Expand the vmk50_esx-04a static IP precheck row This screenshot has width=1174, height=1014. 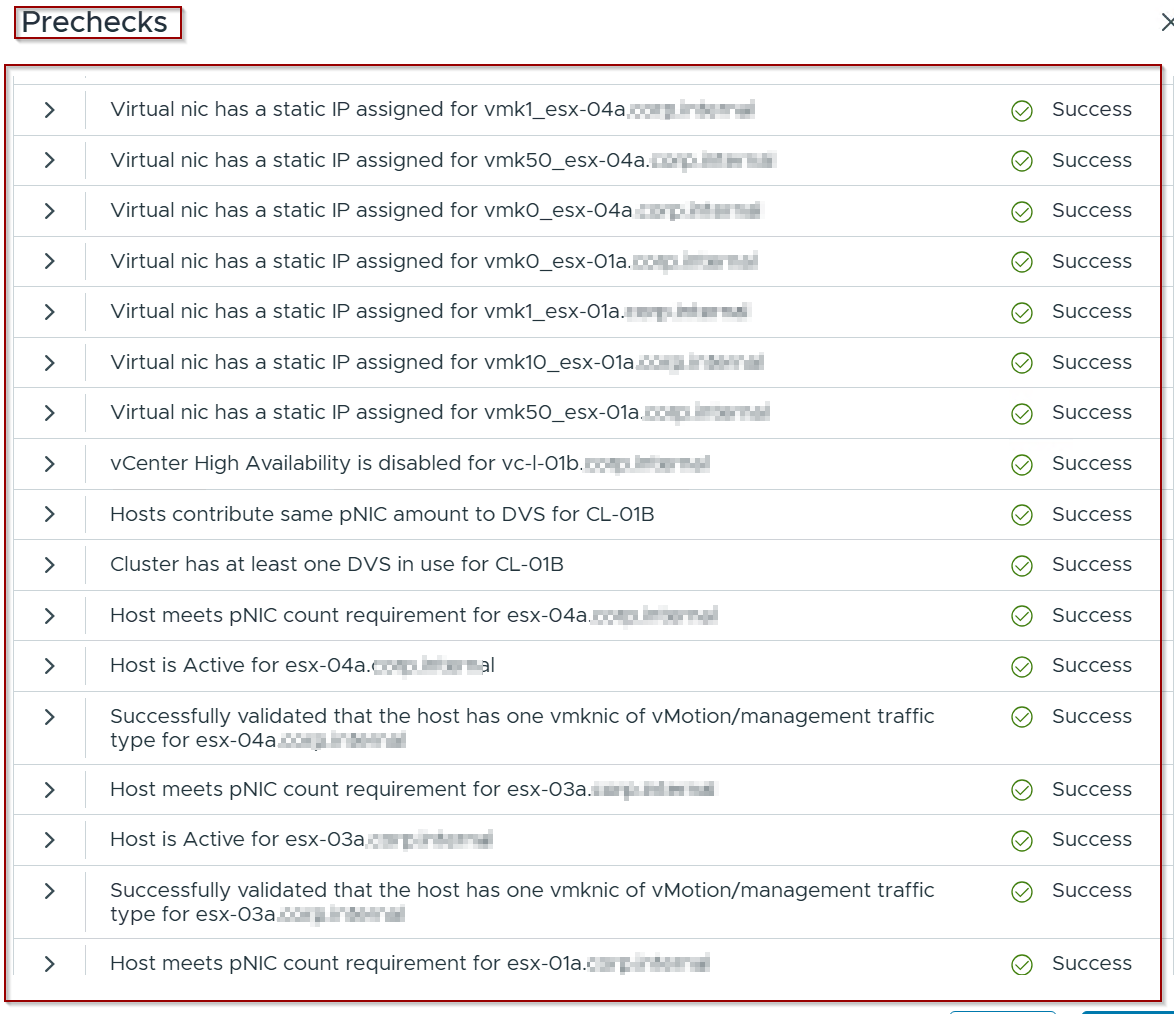[49, 160]
